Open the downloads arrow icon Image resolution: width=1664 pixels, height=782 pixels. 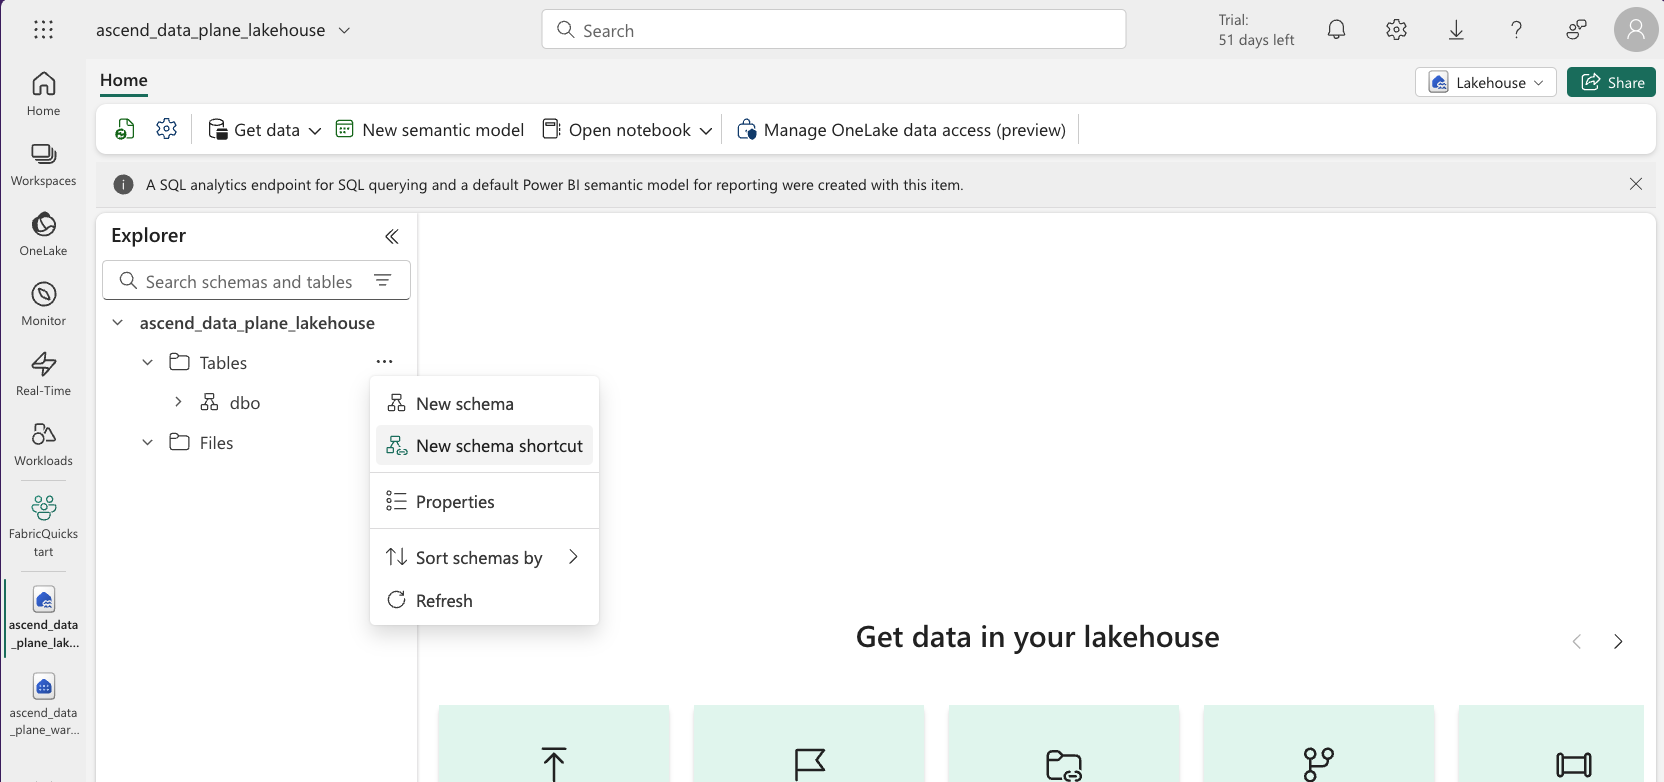click(1456, 30)
